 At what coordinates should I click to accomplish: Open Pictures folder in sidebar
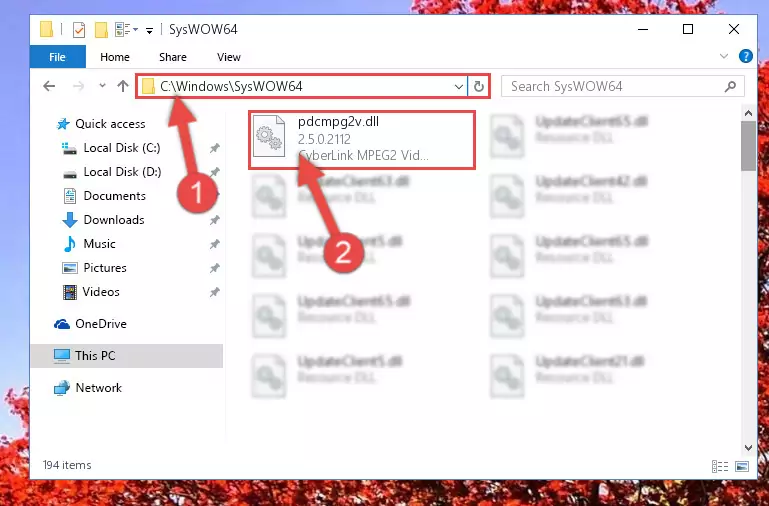pyautogui.click(x=104, y=268)
